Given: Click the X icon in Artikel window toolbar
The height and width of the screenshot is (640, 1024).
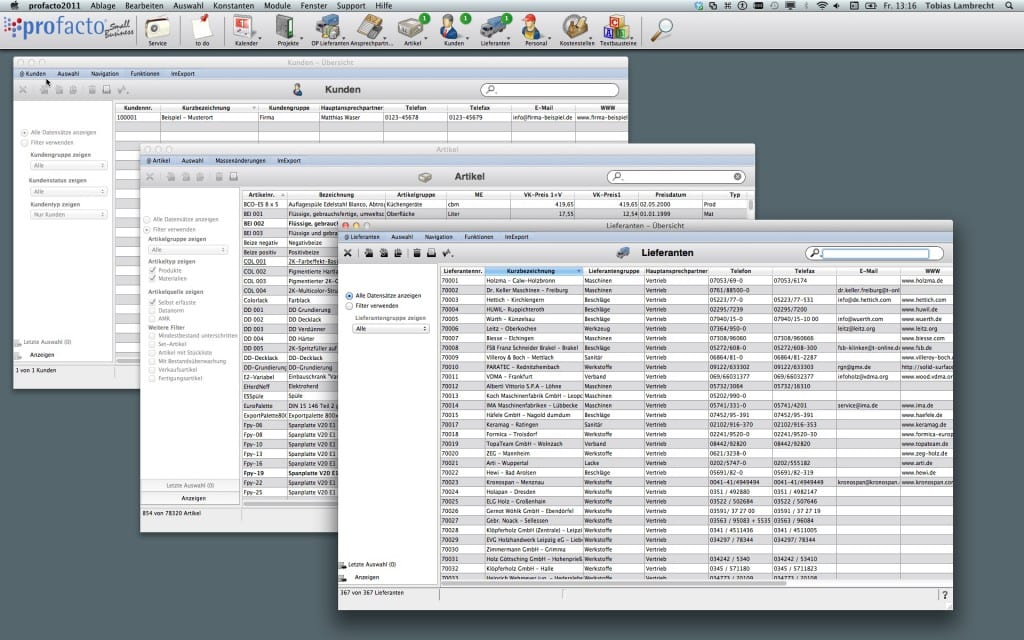Looking at the screenshot, I should 150,176.
